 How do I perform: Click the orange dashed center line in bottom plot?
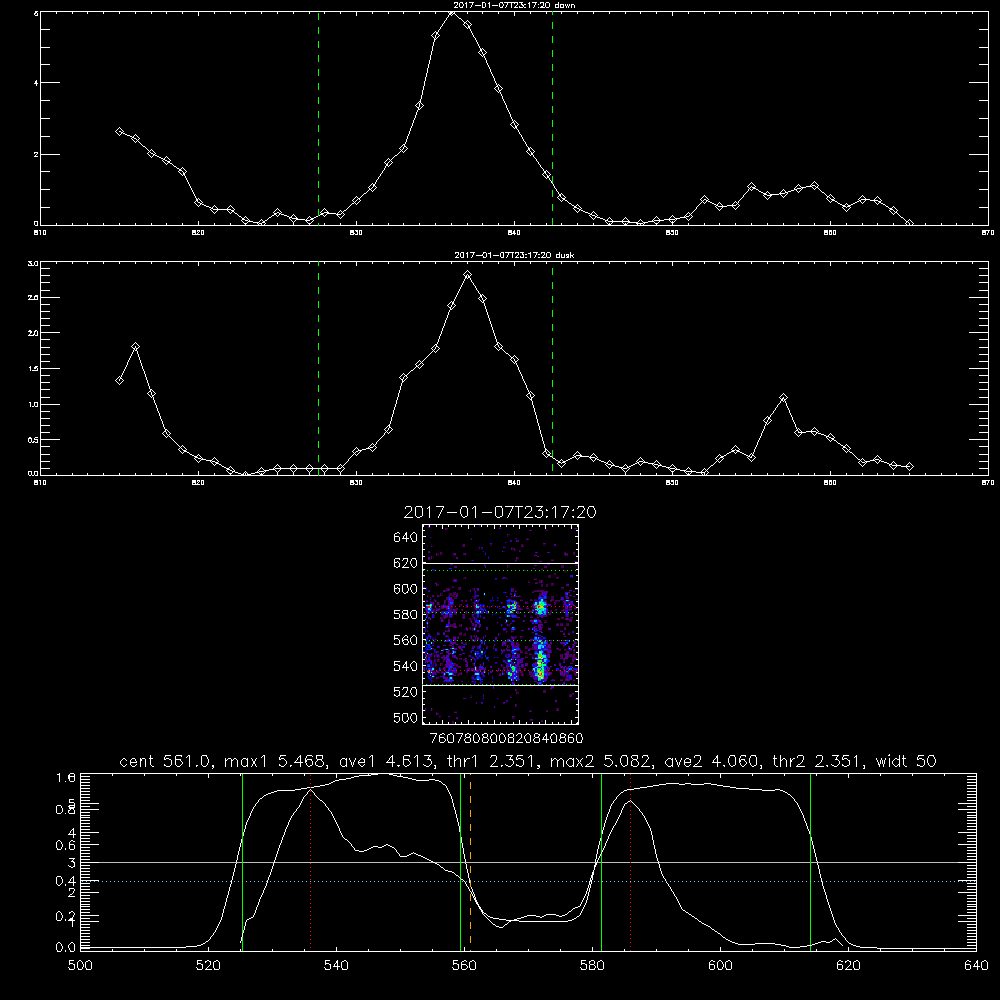pos(471,861)
